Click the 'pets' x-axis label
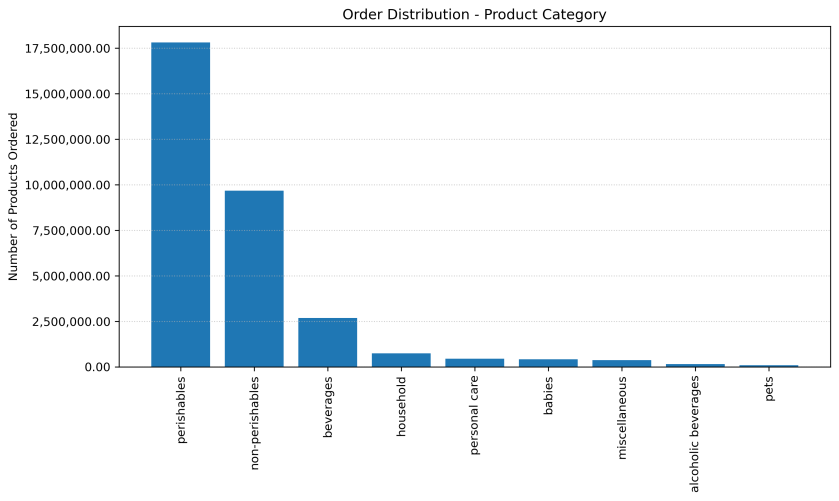This screenshot has height=501, width=839. click(769, 390)
